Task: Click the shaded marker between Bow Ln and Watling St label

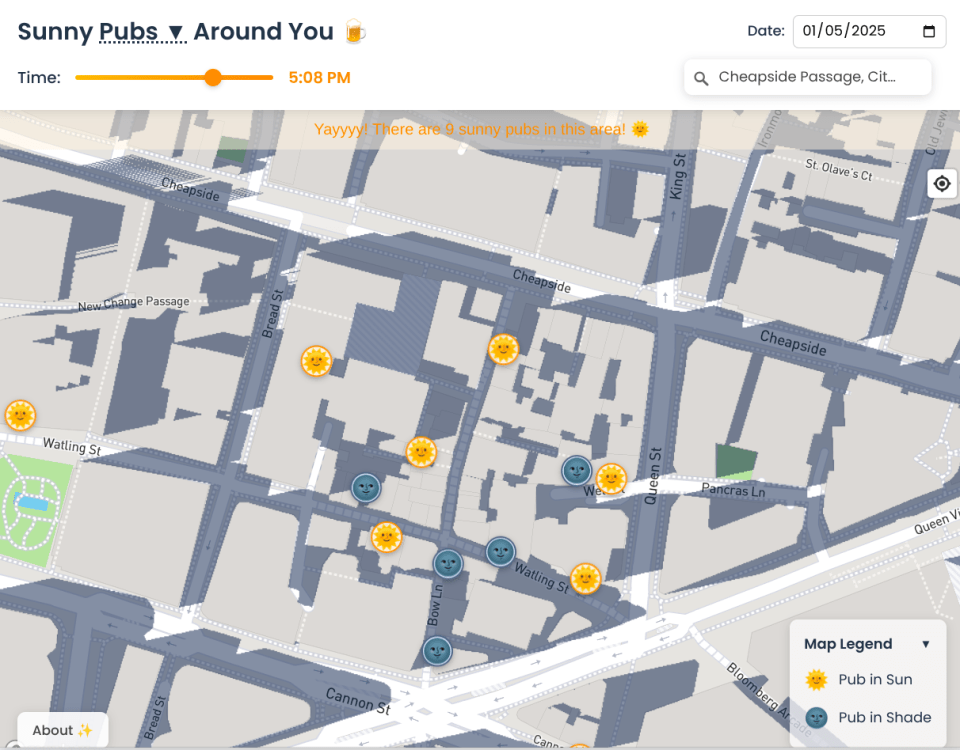Action: [500, 551]
